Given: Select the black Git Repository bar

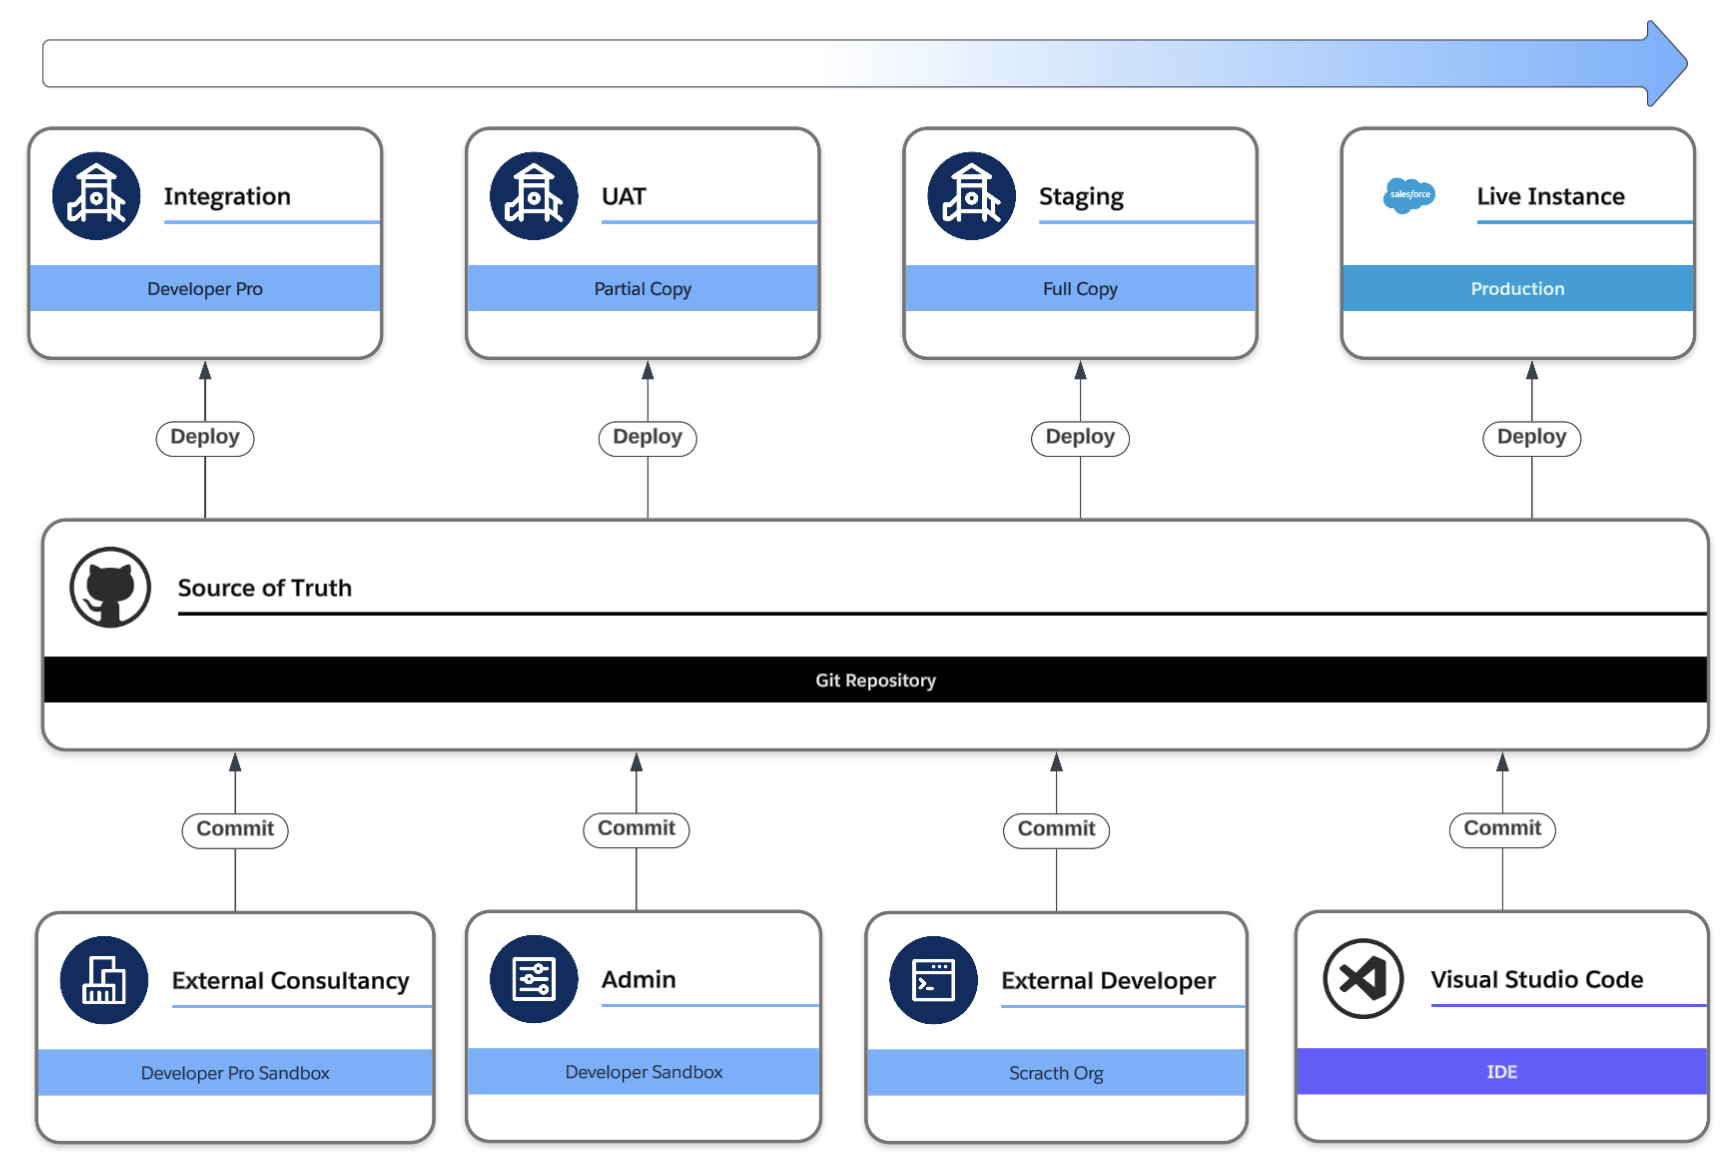Looking at the screenshot, I should tap(875, 680).
